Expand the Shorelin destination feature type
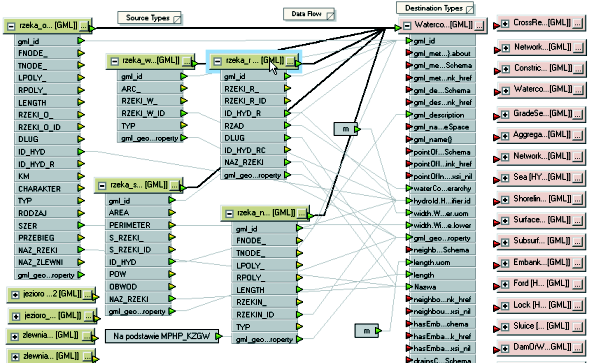 pos(505,199)
